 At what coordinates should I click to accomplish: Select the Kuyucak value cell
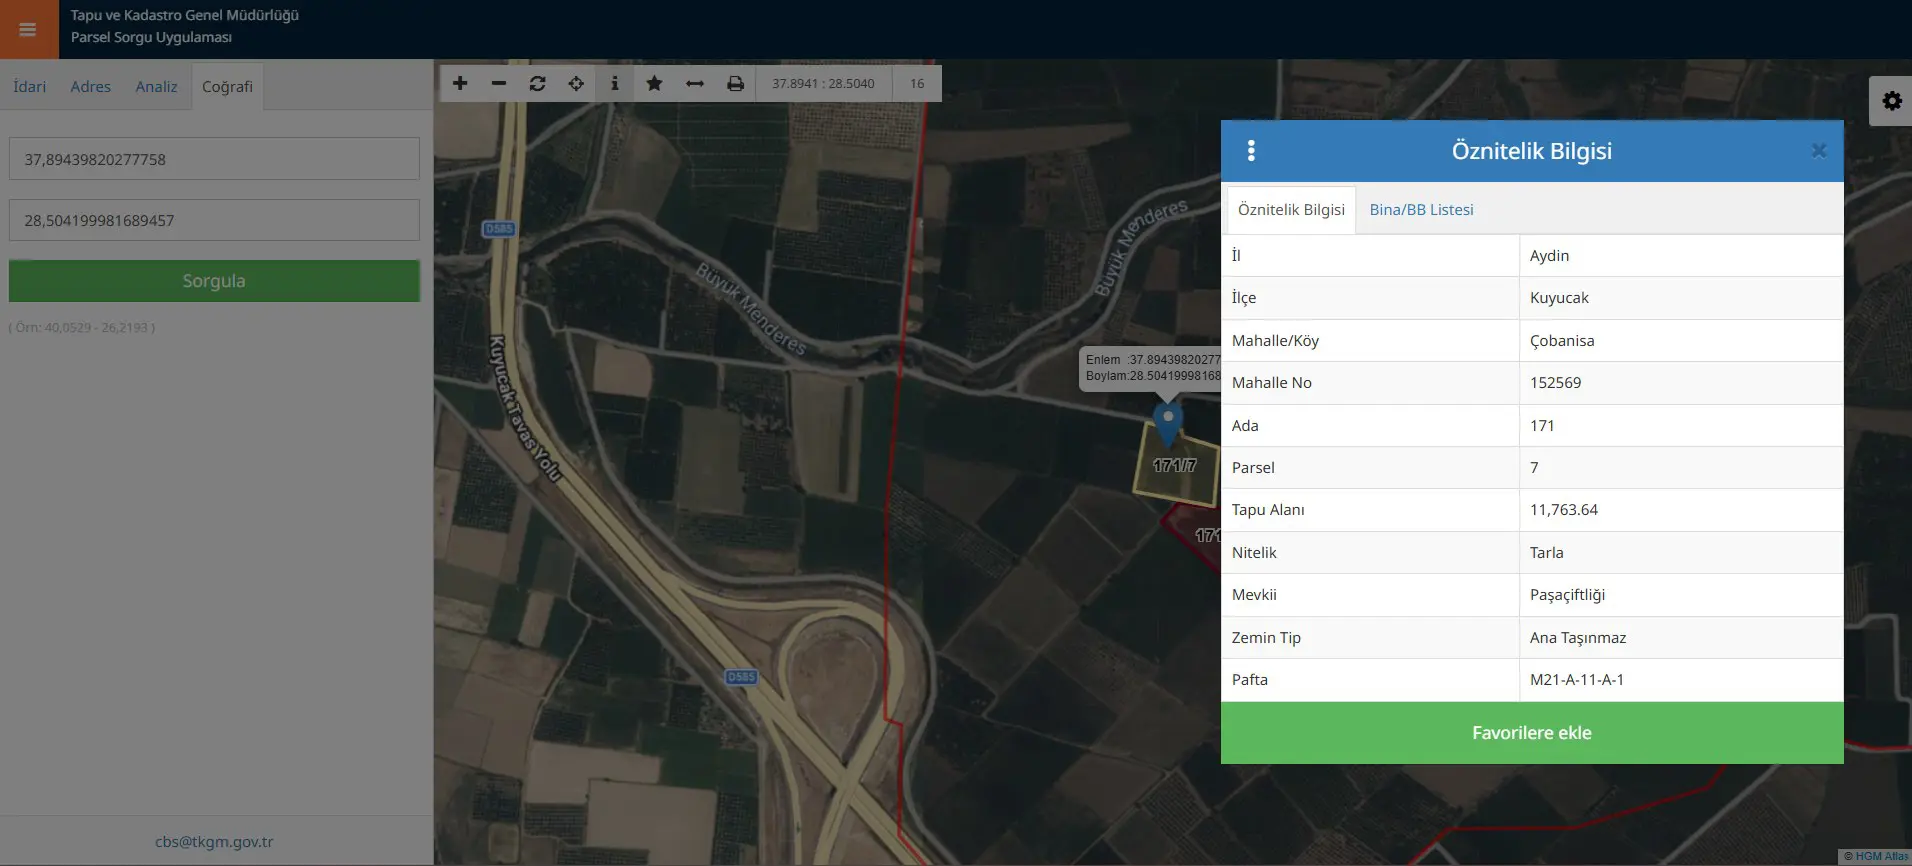(x=1681, y=298)
